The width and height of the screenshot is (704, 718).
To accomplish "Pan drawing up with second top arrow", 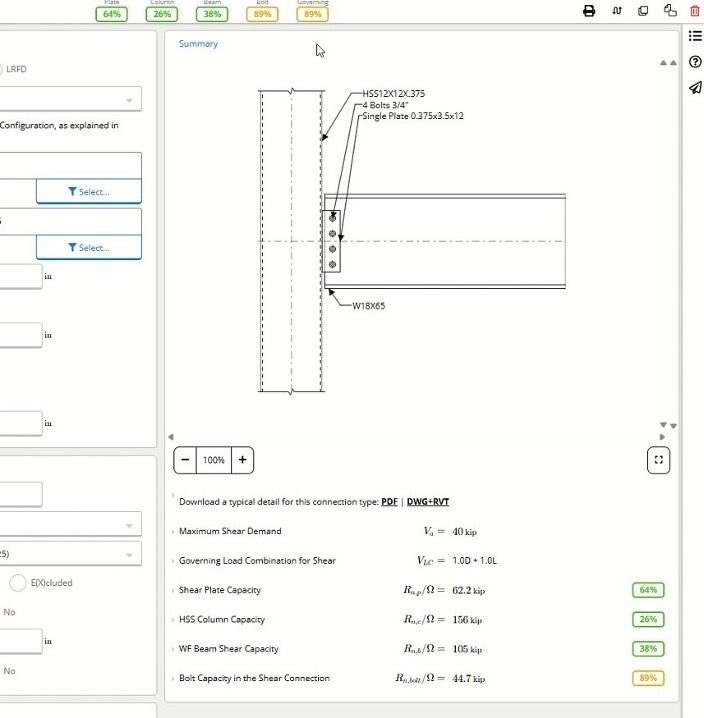I will [673, 63].
